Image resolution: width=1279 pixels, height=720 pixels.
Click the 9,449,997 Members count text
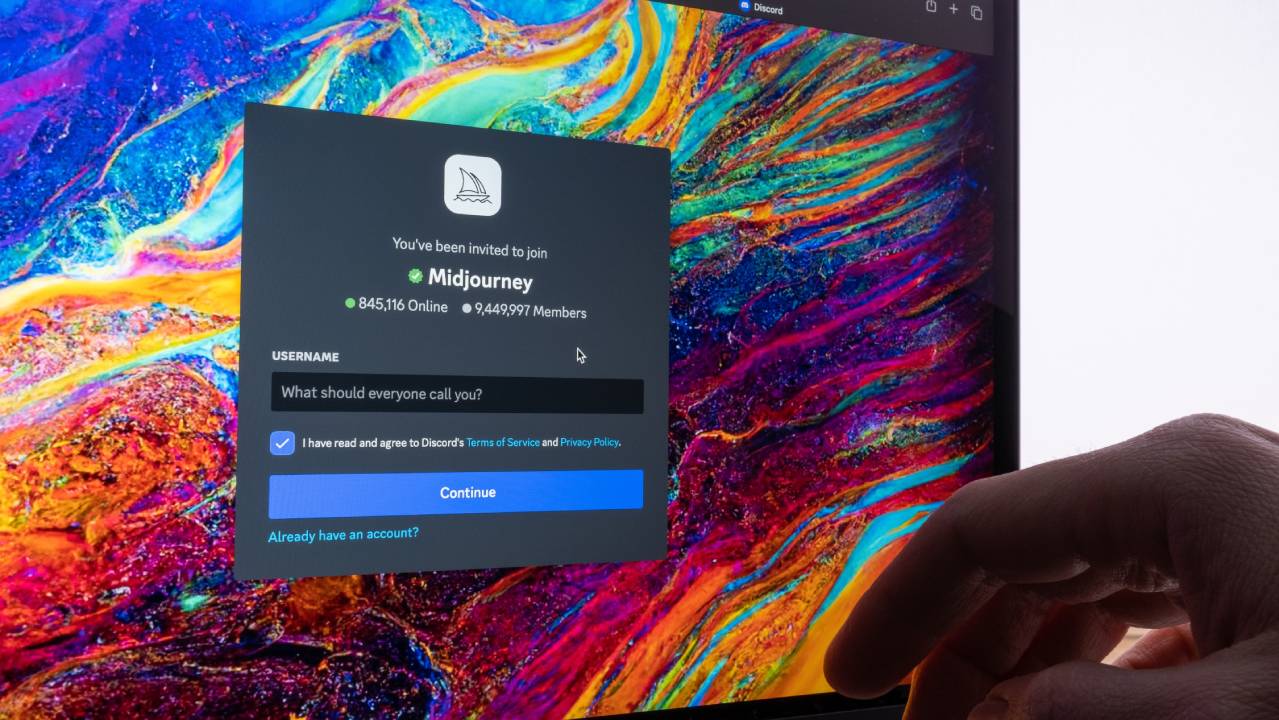tap(530, 311)
